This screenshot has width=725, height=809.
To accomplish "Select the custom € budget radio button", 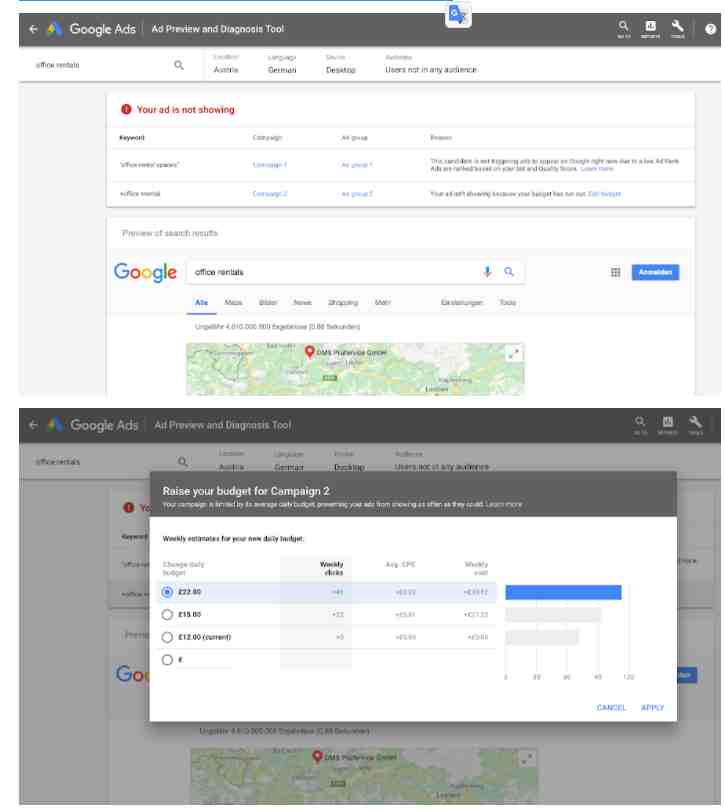I will tap(167, 659).
